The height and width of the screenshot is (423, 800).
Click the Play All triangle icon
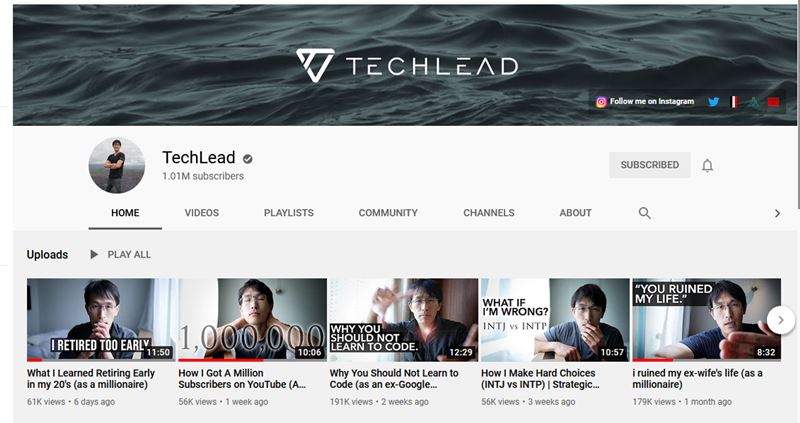click(x=94, y=254)
